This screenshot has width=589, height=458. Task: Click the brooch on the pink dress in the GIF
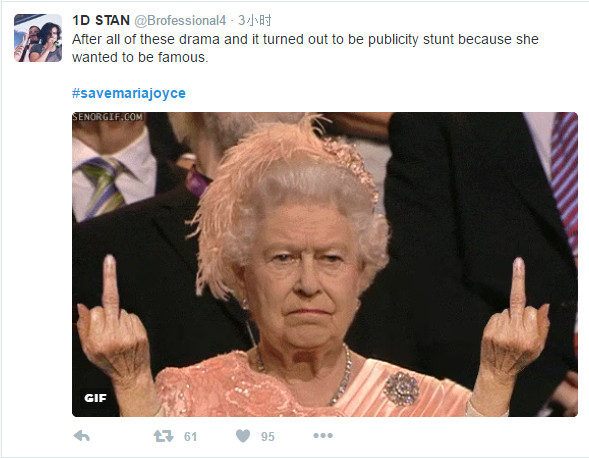click(402, 389)
